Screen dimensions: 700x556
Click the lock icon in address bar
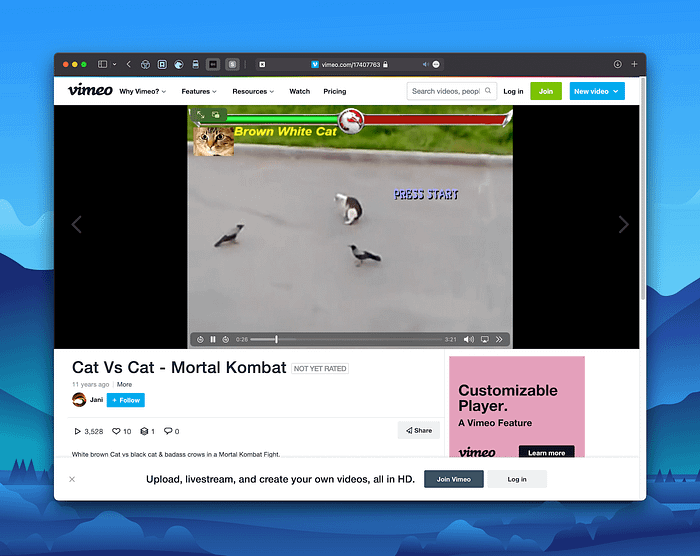tap(385, 64)
